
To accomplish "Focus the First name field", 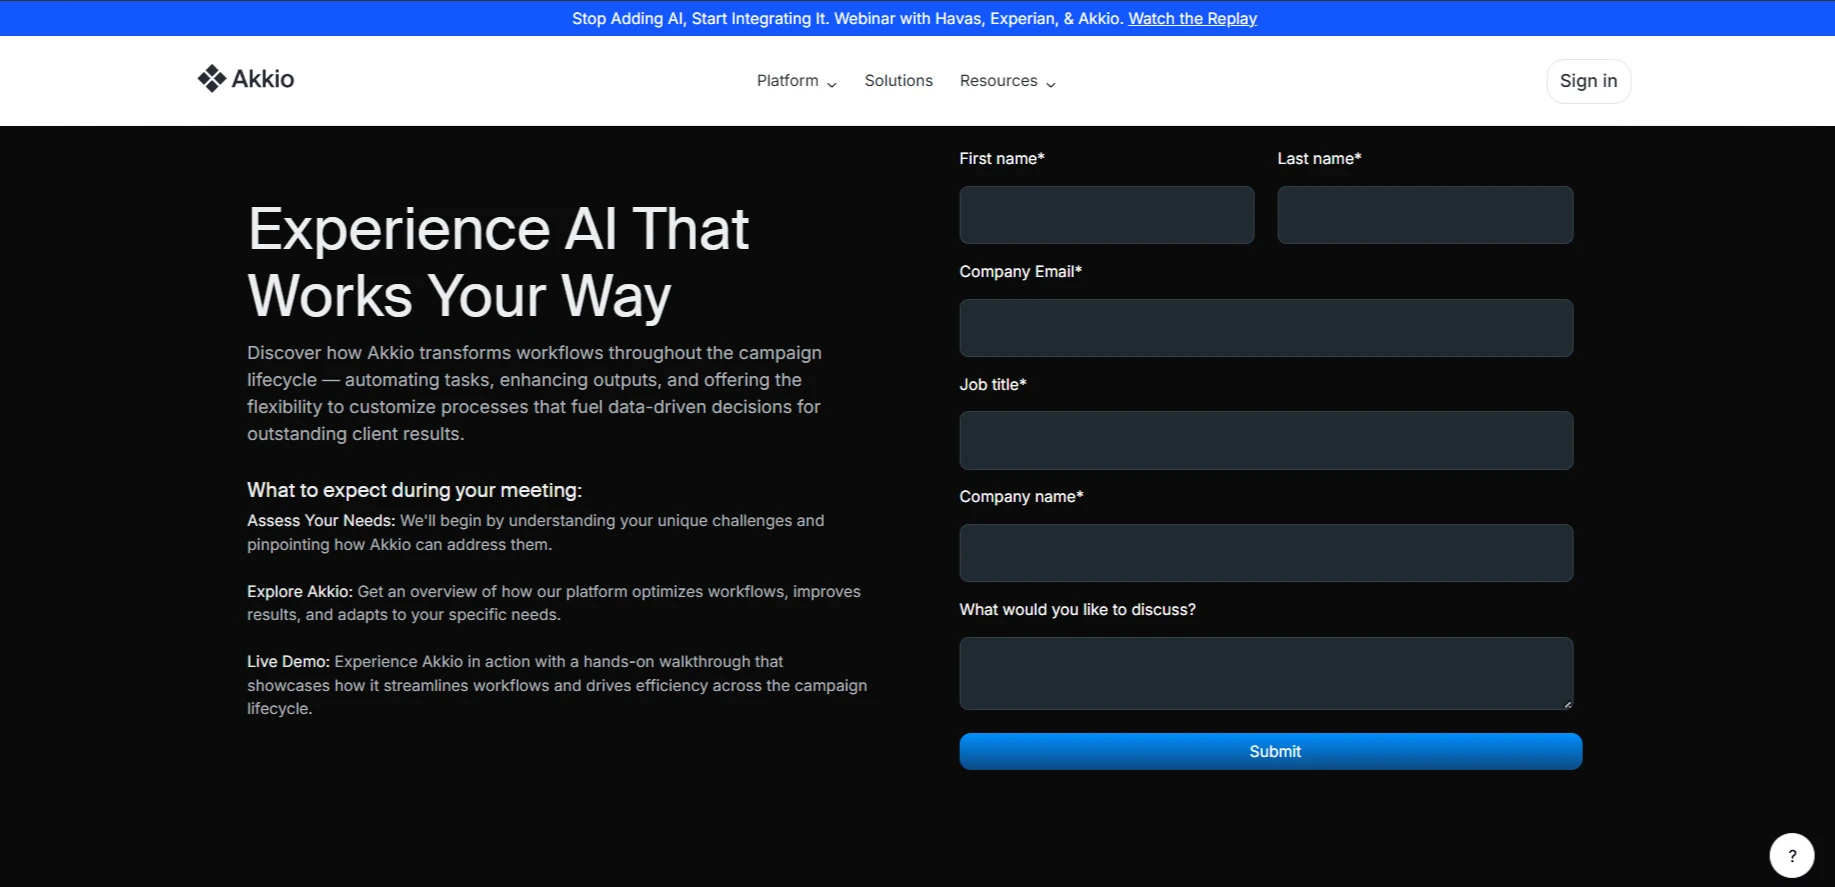I will point(1106,215).
